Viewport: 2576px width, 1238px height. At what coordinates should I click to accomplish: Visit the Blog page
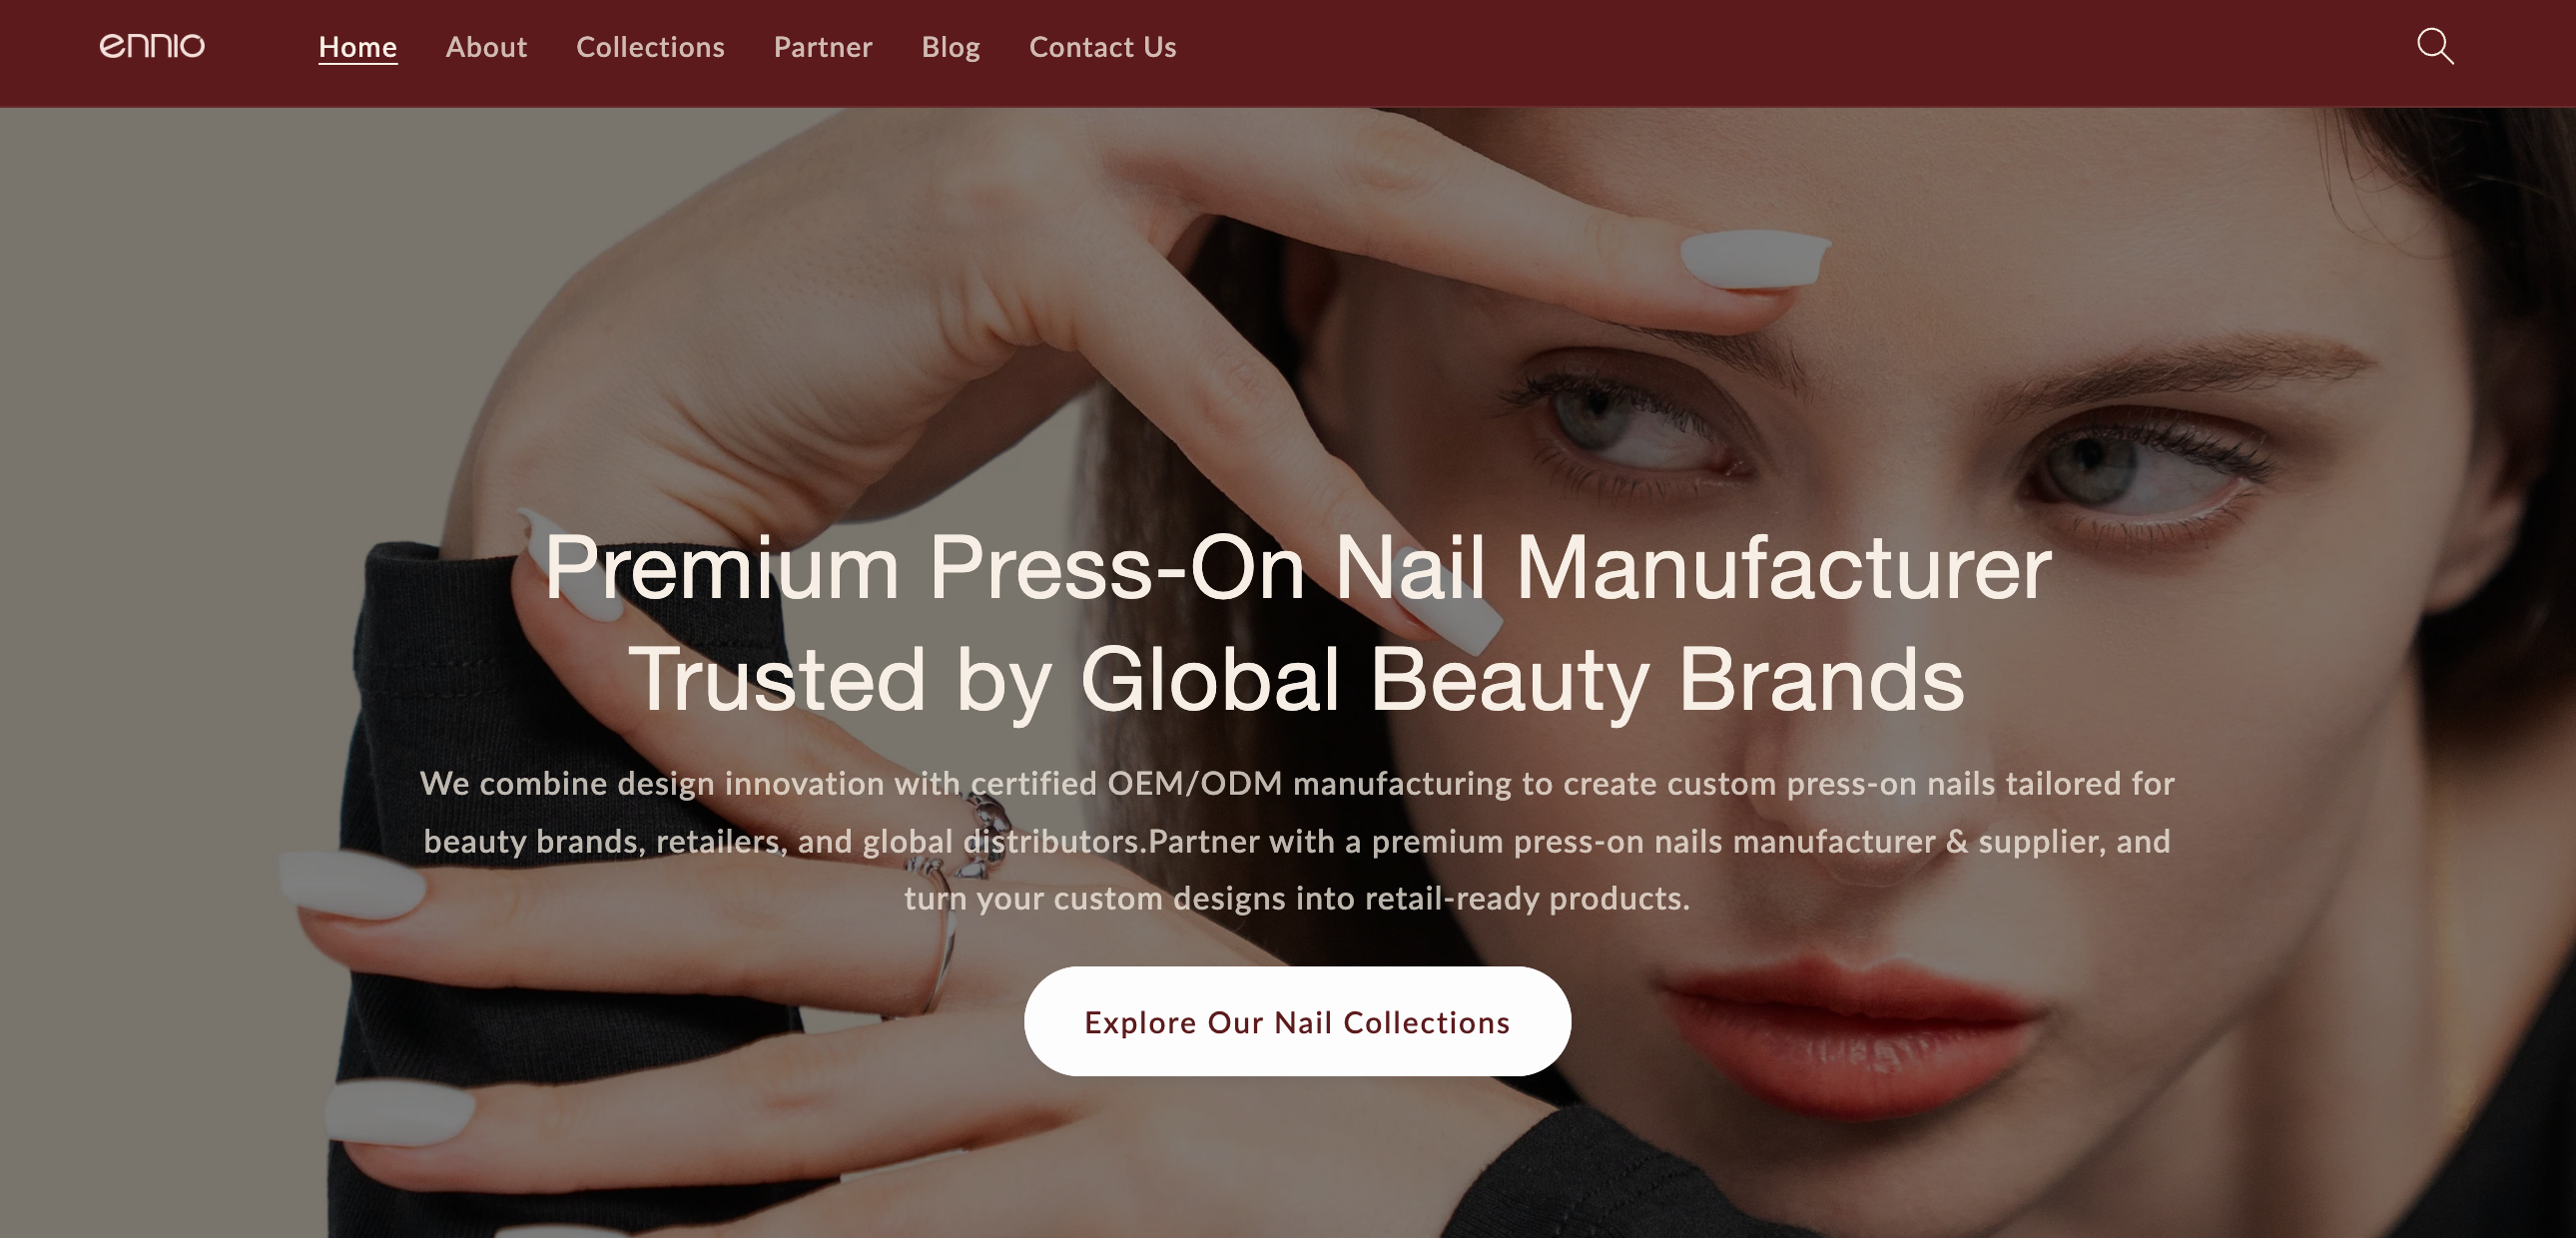tap(951, 47)
